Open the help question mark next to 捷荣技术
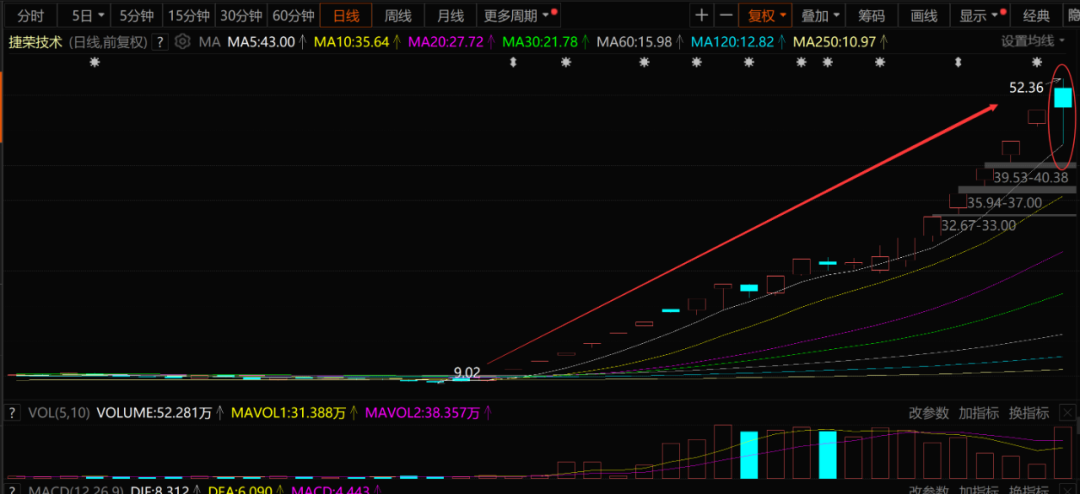 pyautogui.click(x=160, y=42)
